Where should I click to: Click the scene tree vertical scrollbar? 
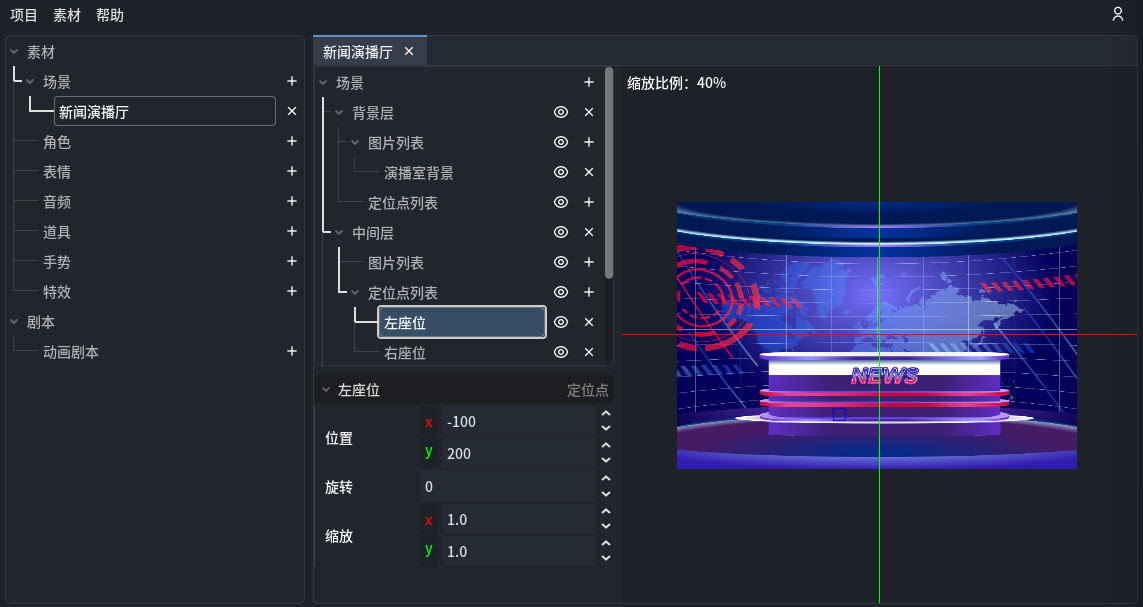(x=609, y=170)
